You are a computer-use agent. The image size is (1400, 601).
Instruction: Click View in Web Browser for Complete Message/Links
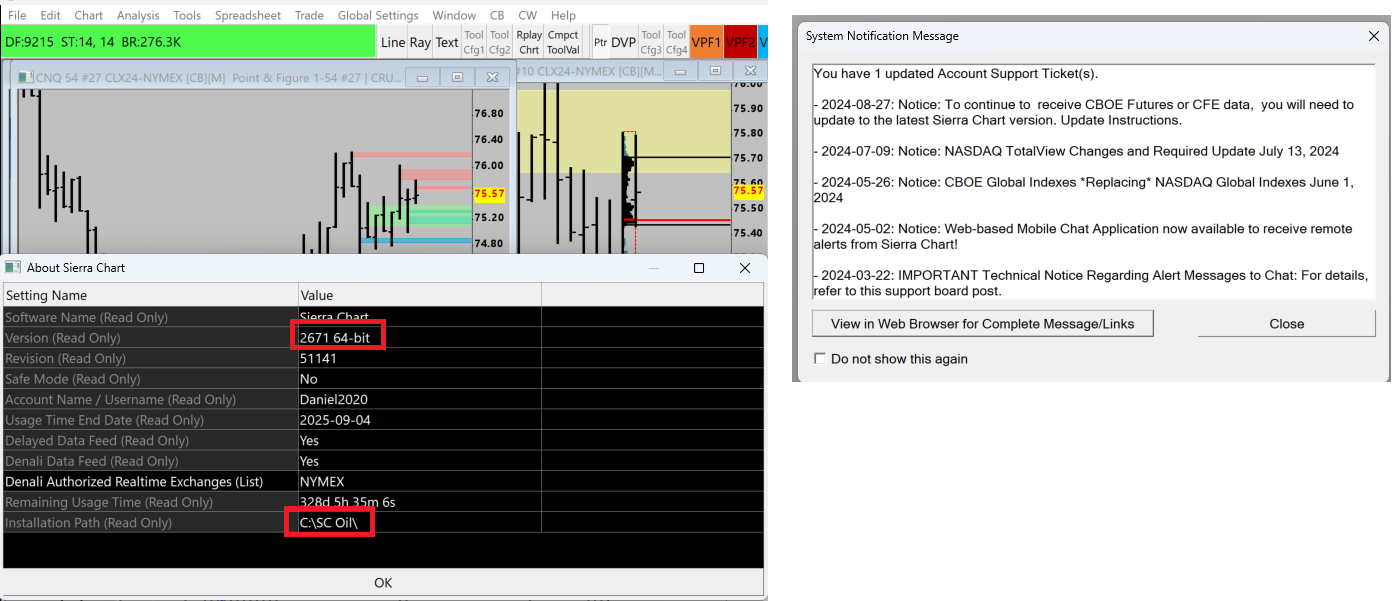pyautogui.click(x=983, y=323)
